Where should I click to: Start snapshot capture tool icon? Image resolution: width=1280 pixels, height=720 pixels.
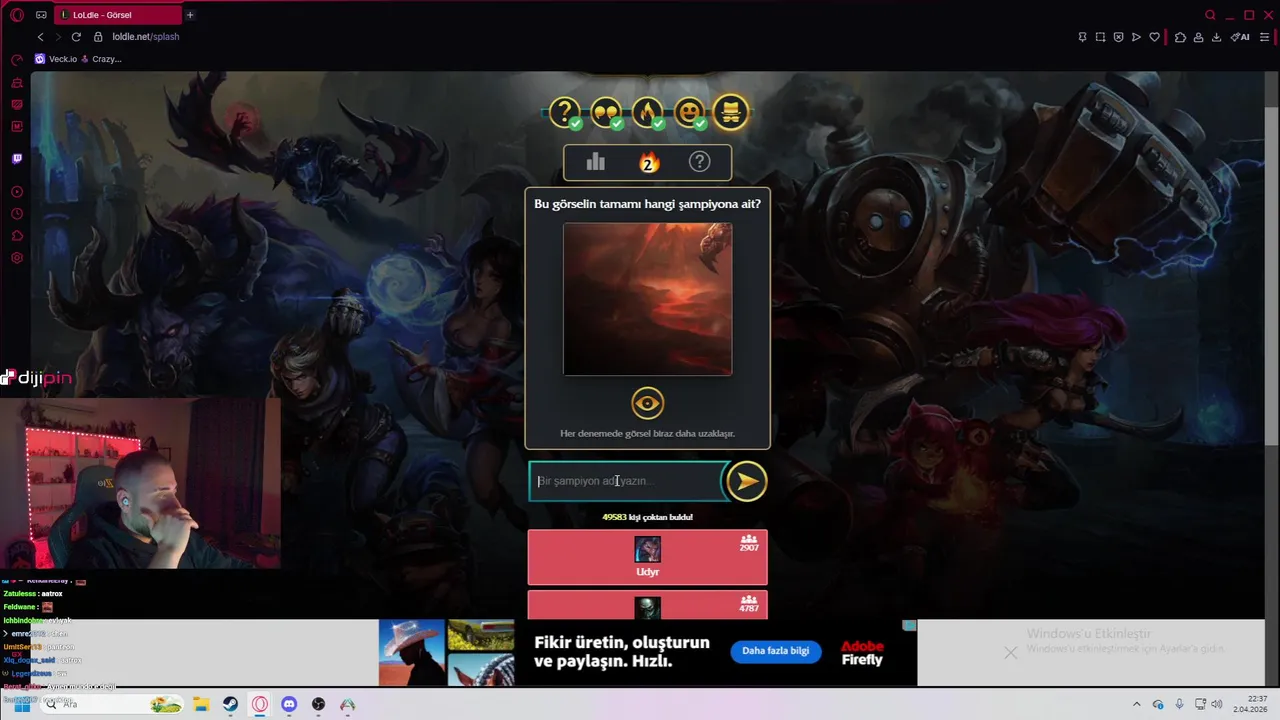pos(1100,37)
